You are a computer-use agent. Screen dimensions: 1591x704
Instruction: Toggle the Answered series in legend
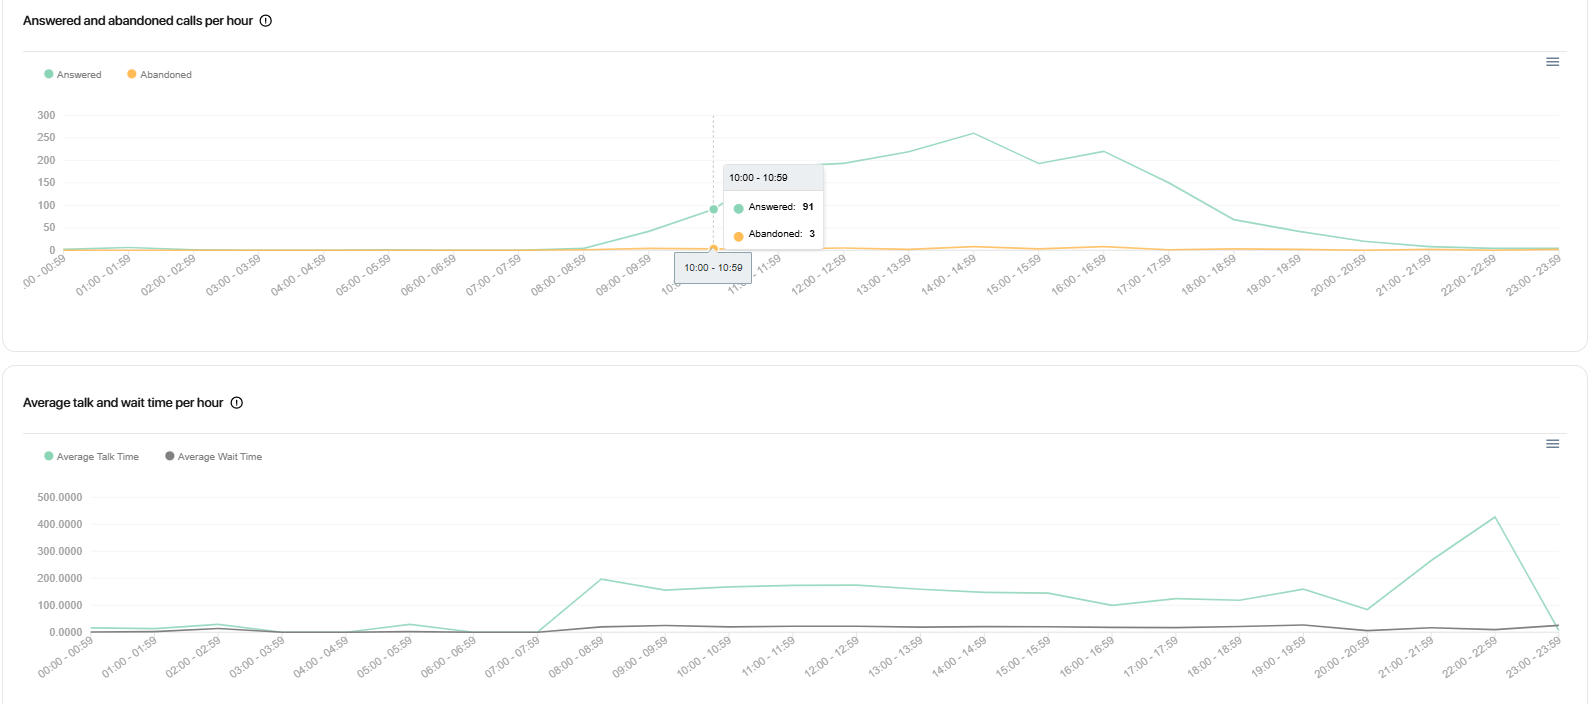(x=73, y=75)
